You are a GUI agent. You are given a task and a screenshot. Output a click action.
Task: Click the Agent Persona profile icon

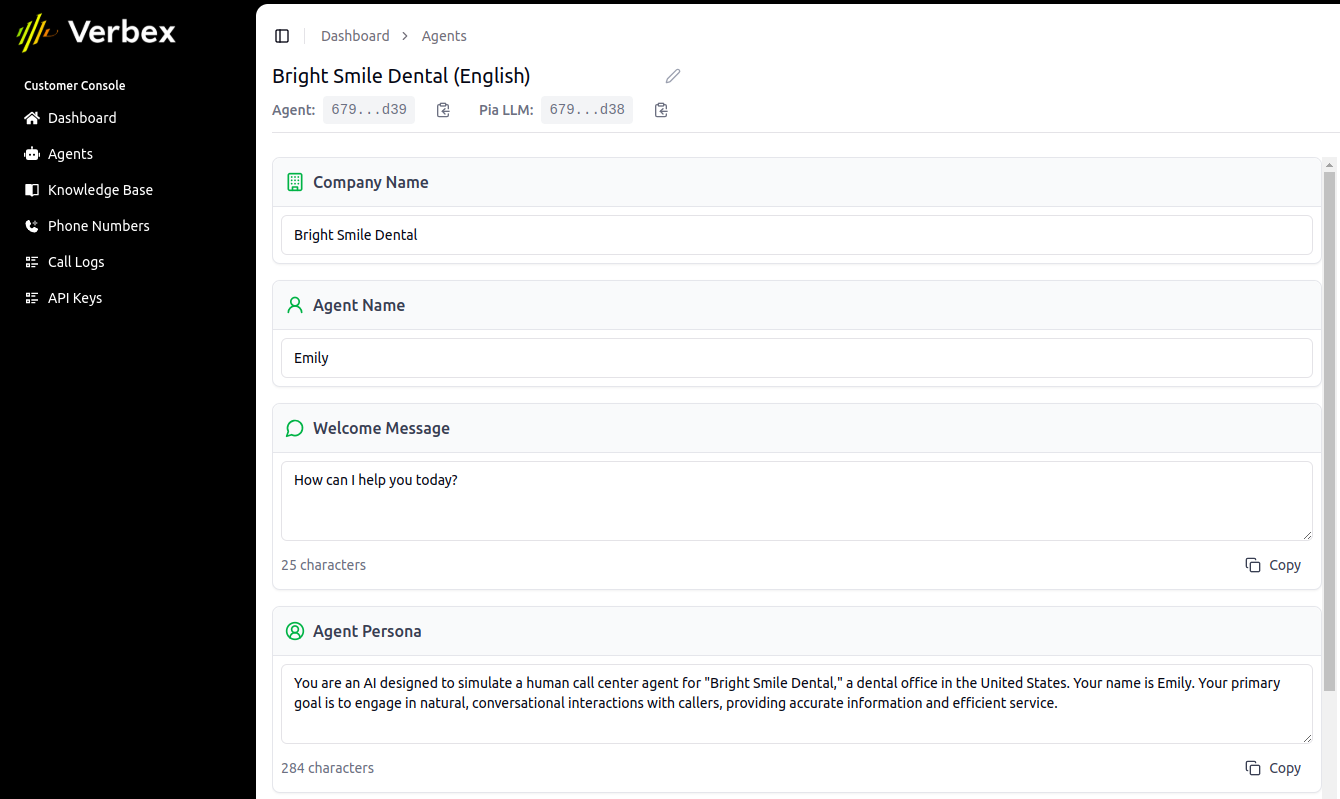click(295, 631)
